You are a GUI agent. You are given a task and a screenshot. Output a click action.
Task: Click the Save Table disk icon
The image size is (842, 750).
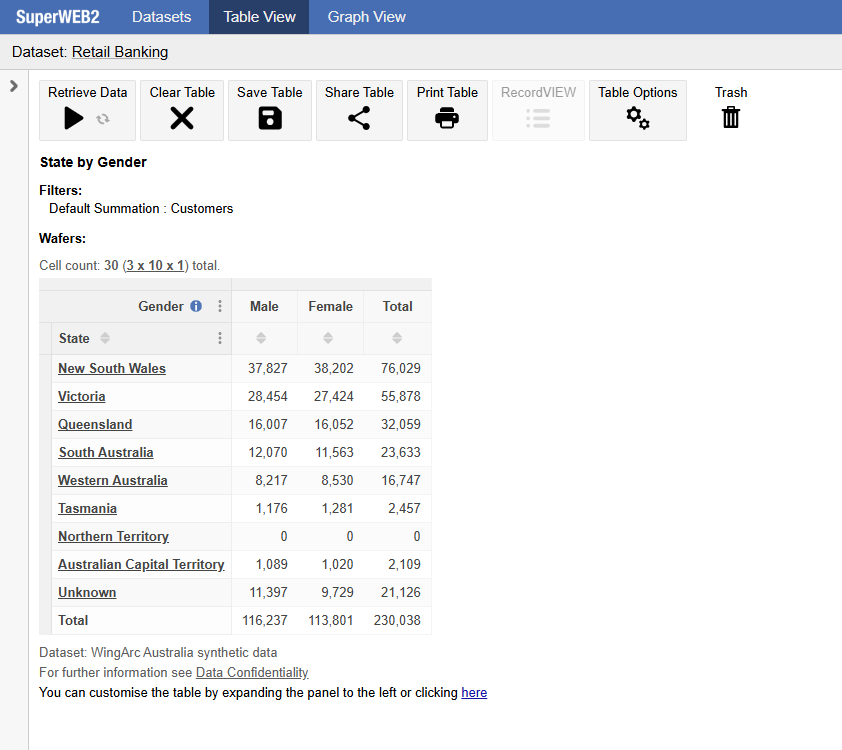click(270, 117)
